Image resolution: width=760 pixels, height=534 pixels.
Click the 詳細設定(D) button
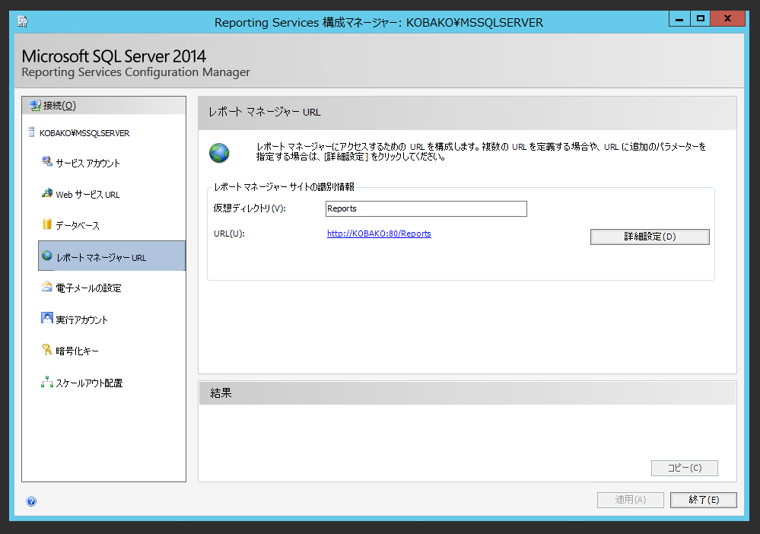tap(649, 236)
